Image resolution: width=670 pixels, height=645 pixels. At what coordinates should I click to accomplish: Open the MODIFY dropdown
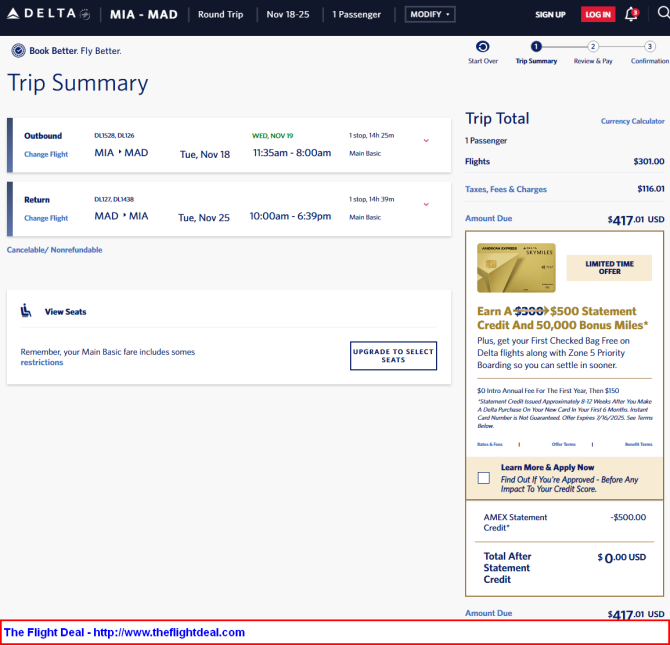click(430, 14)
